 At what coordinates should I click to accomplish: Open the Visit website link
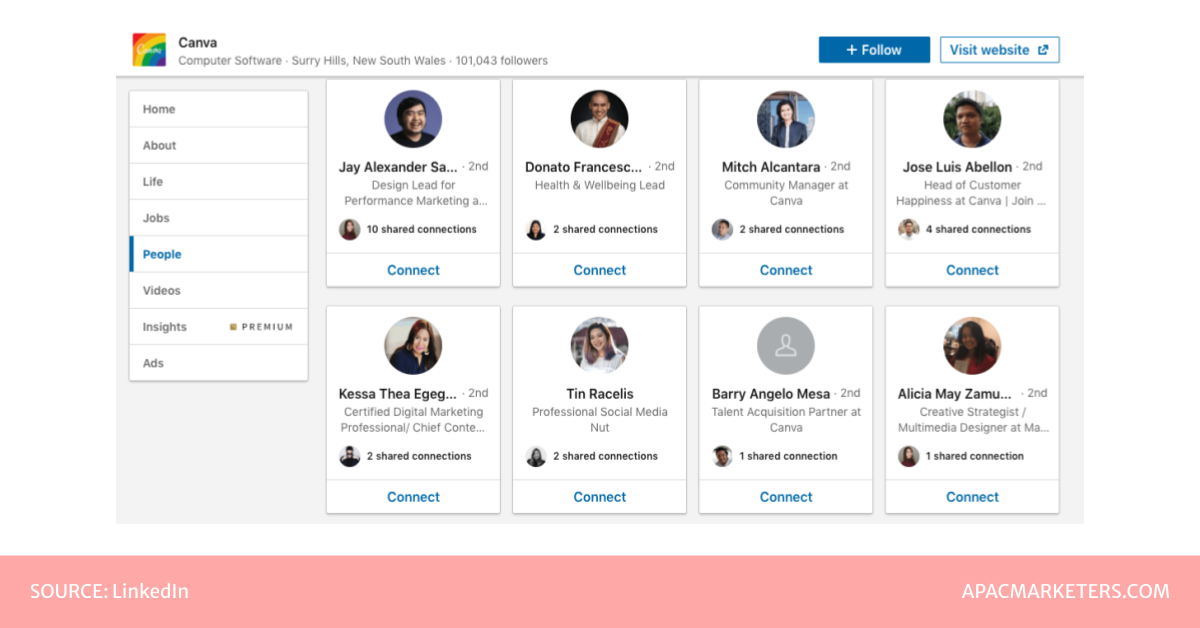999,50
